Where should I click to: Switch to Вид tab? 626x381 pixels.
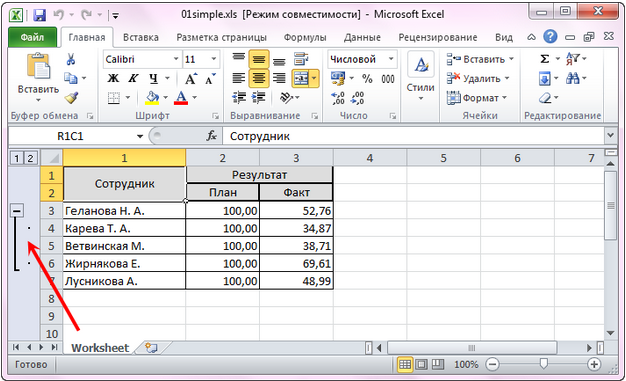click(x=504, y=38)
